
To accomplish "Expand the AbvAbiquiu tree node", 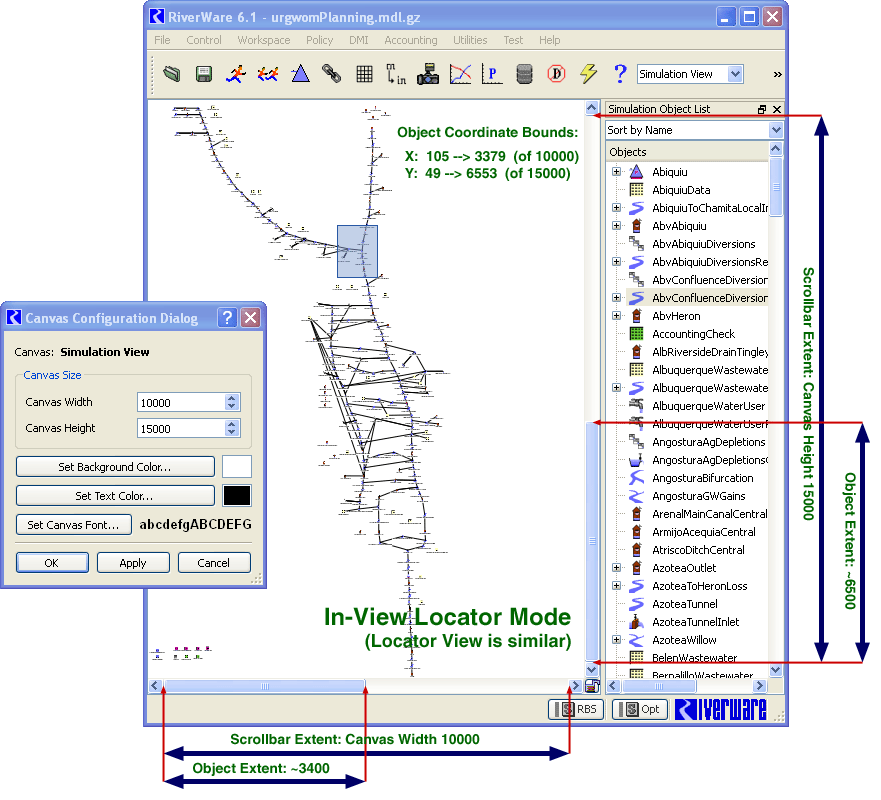I will point(616,226).
